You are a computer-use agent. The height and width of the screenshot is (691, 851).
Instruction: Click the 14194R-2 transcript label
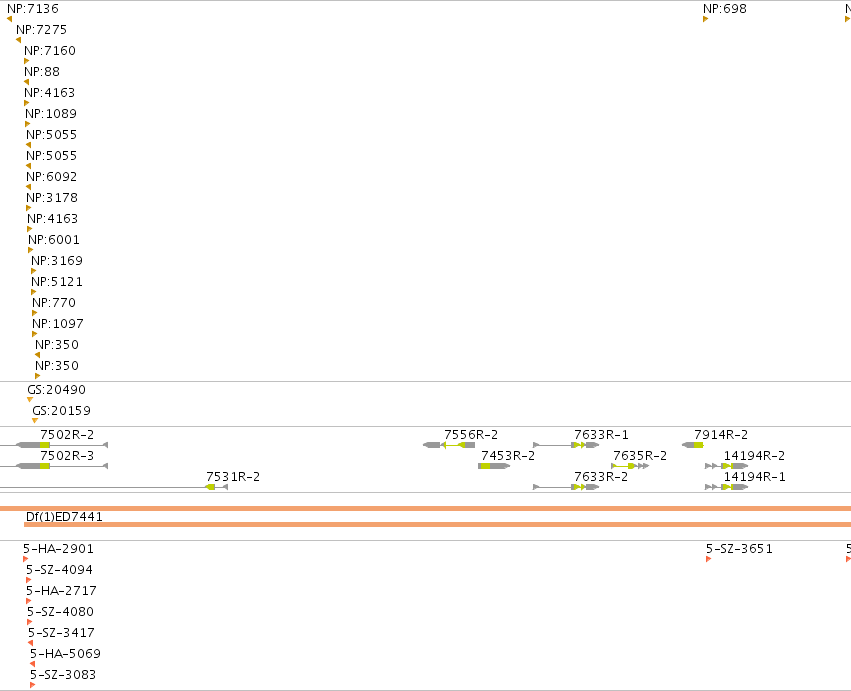(754, 456)
